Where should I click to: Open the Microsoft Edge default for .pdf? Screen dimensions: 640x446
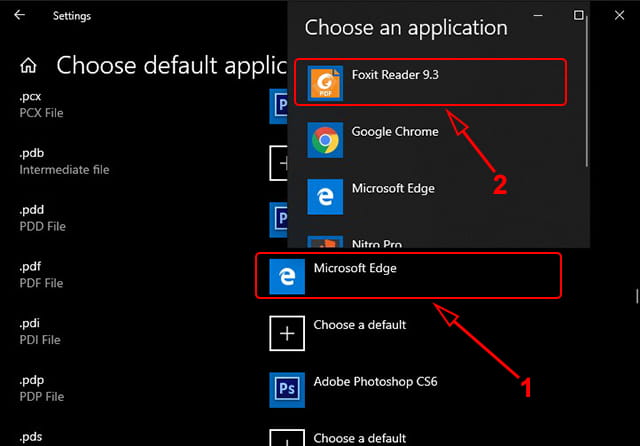[x=408, y=275]
